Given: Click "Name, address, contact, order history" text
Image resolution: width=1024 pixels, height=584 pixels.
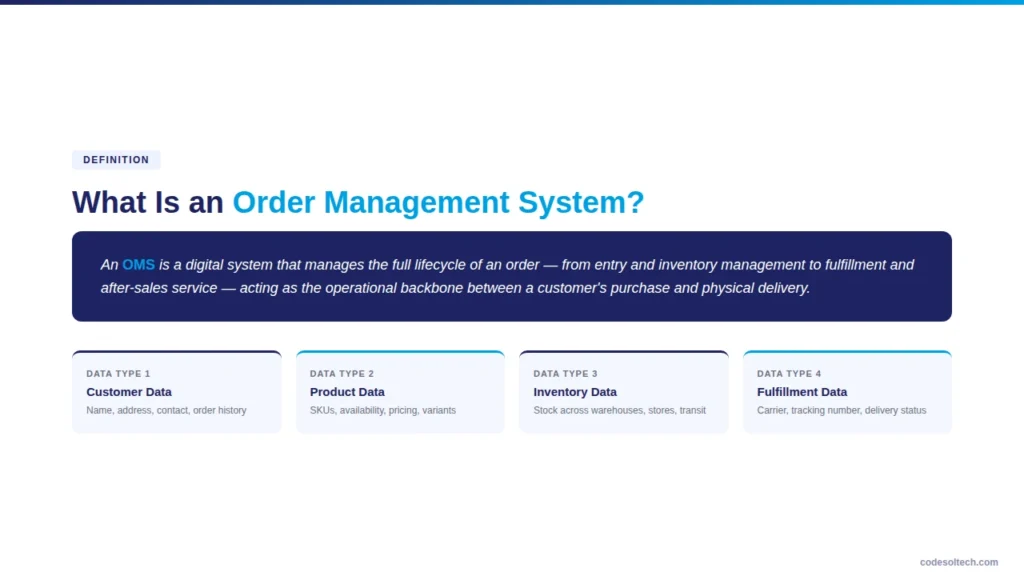Looking at the screenshot, I should tap(166, 410).
